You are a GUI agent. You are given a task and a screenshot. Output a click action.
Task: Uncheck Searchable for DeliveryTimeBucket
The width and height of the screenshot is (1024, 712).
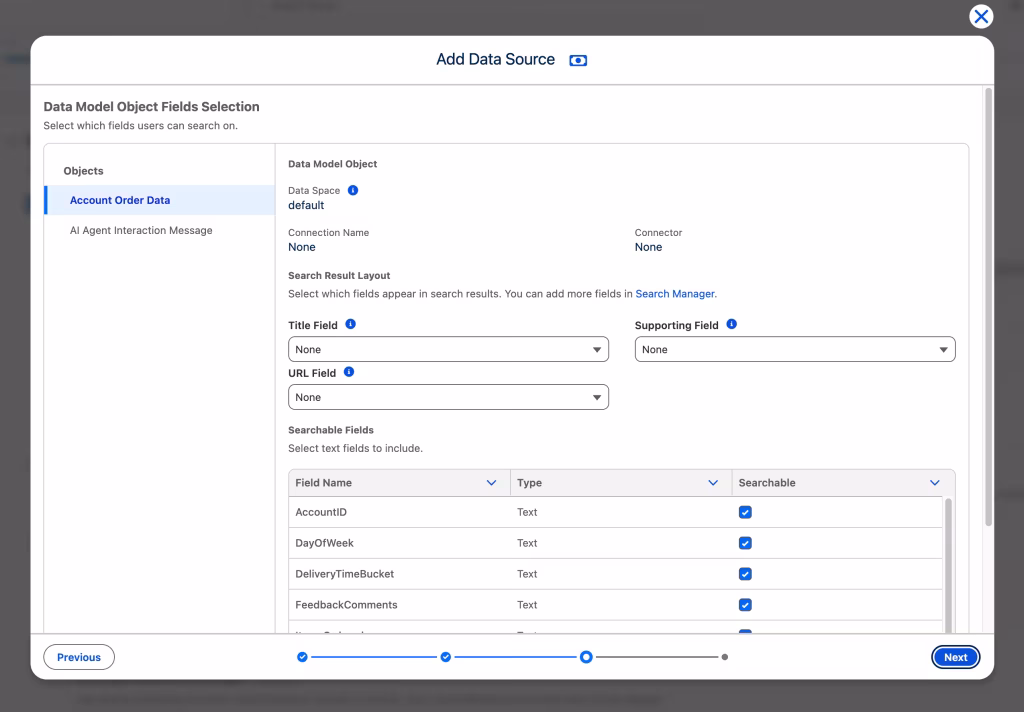(x=745, y=574)
